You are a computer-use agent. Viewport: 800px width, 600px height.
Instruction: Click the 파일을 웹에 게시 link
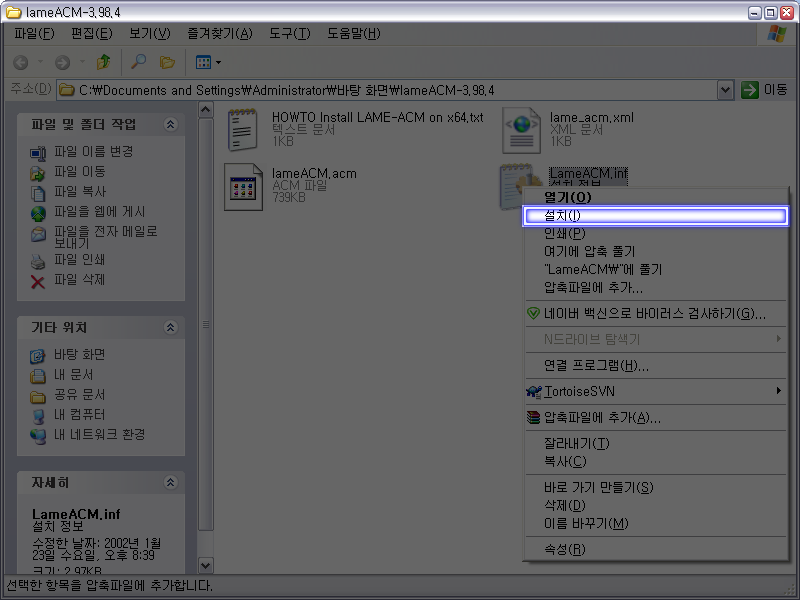pyautogui.click(x=100, y=212)
